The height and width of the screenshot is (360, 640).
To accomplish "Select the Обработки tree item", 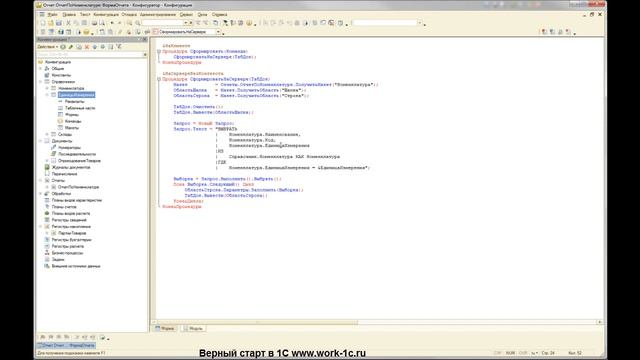I will [61, 193].
